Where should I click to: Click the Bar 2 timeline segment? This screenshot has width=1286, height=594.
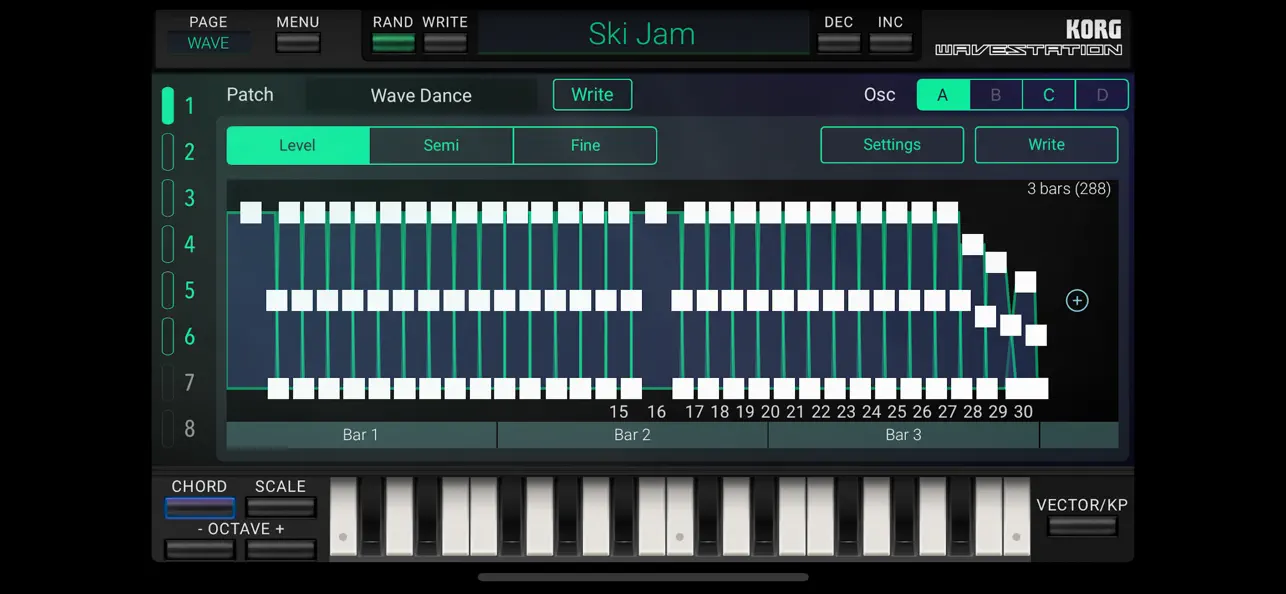(x=632, y=435)
